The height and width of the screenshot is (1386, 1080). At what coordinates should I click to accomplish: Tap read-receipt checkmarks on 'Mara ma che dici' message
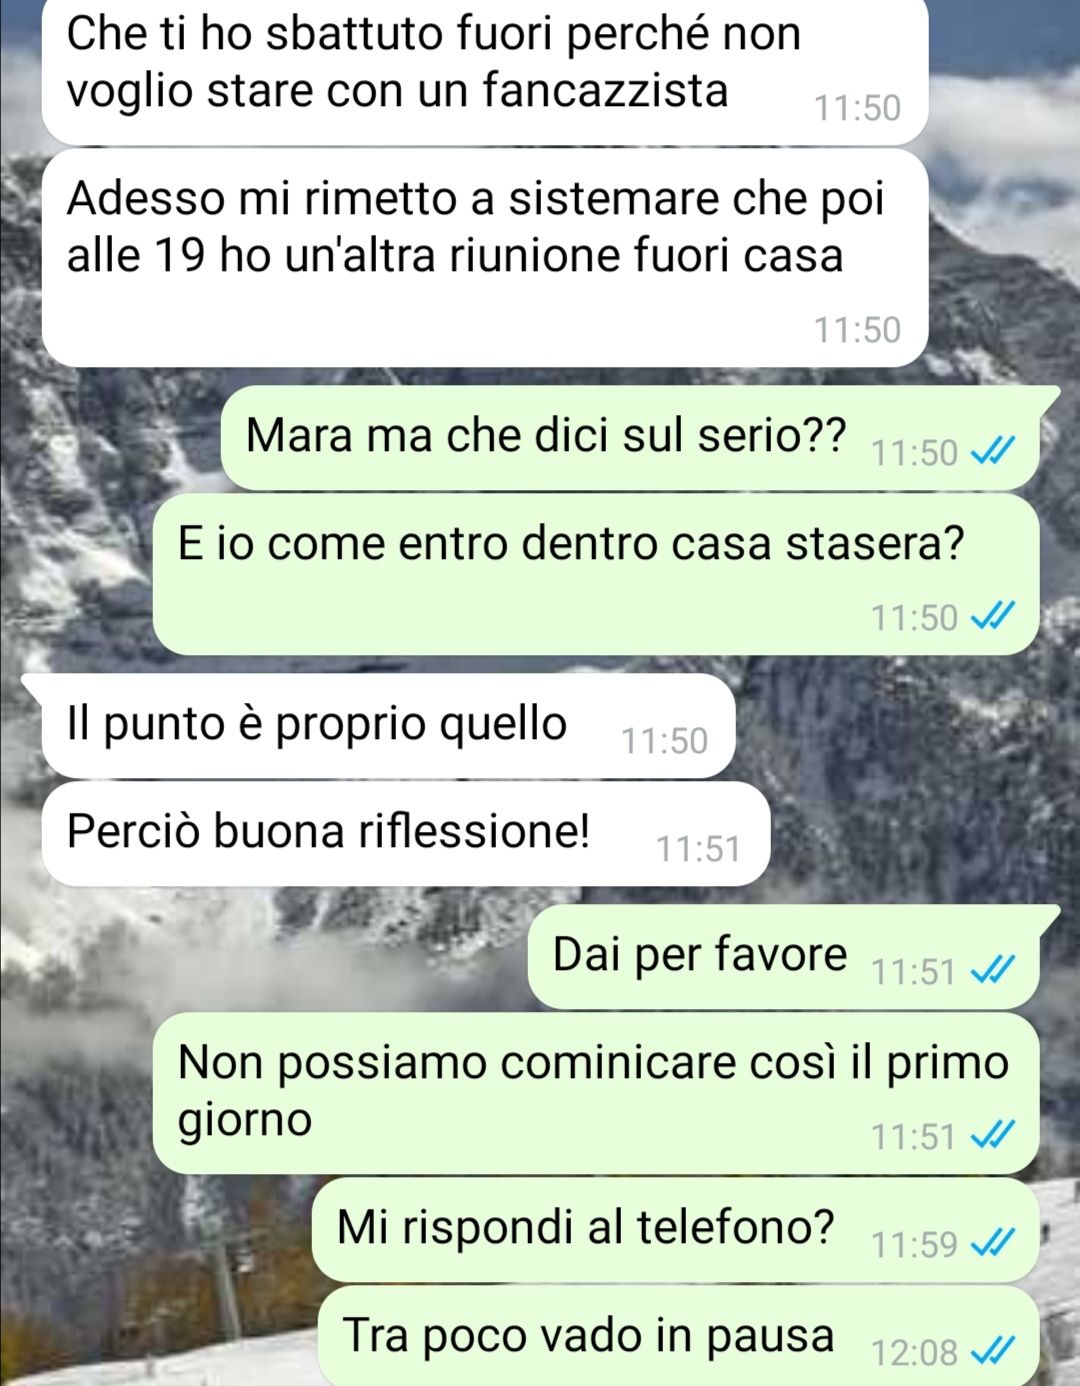993,452
